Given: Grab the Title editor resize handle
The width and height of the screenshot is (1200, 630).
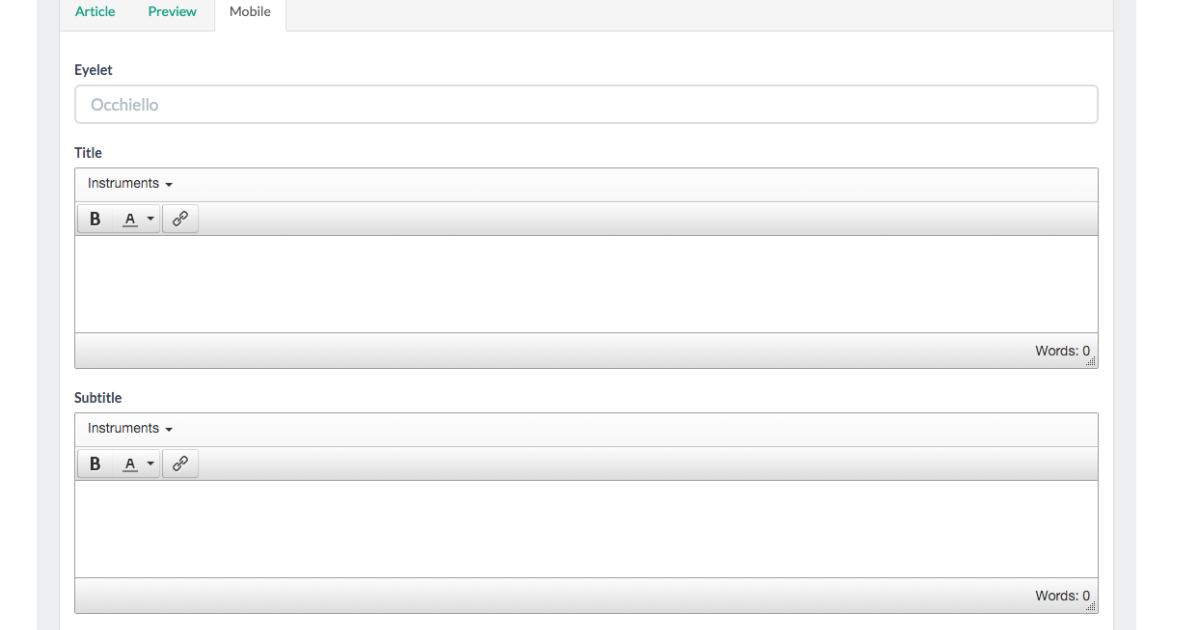Looking at the screenshot, I should [1091, 361].
